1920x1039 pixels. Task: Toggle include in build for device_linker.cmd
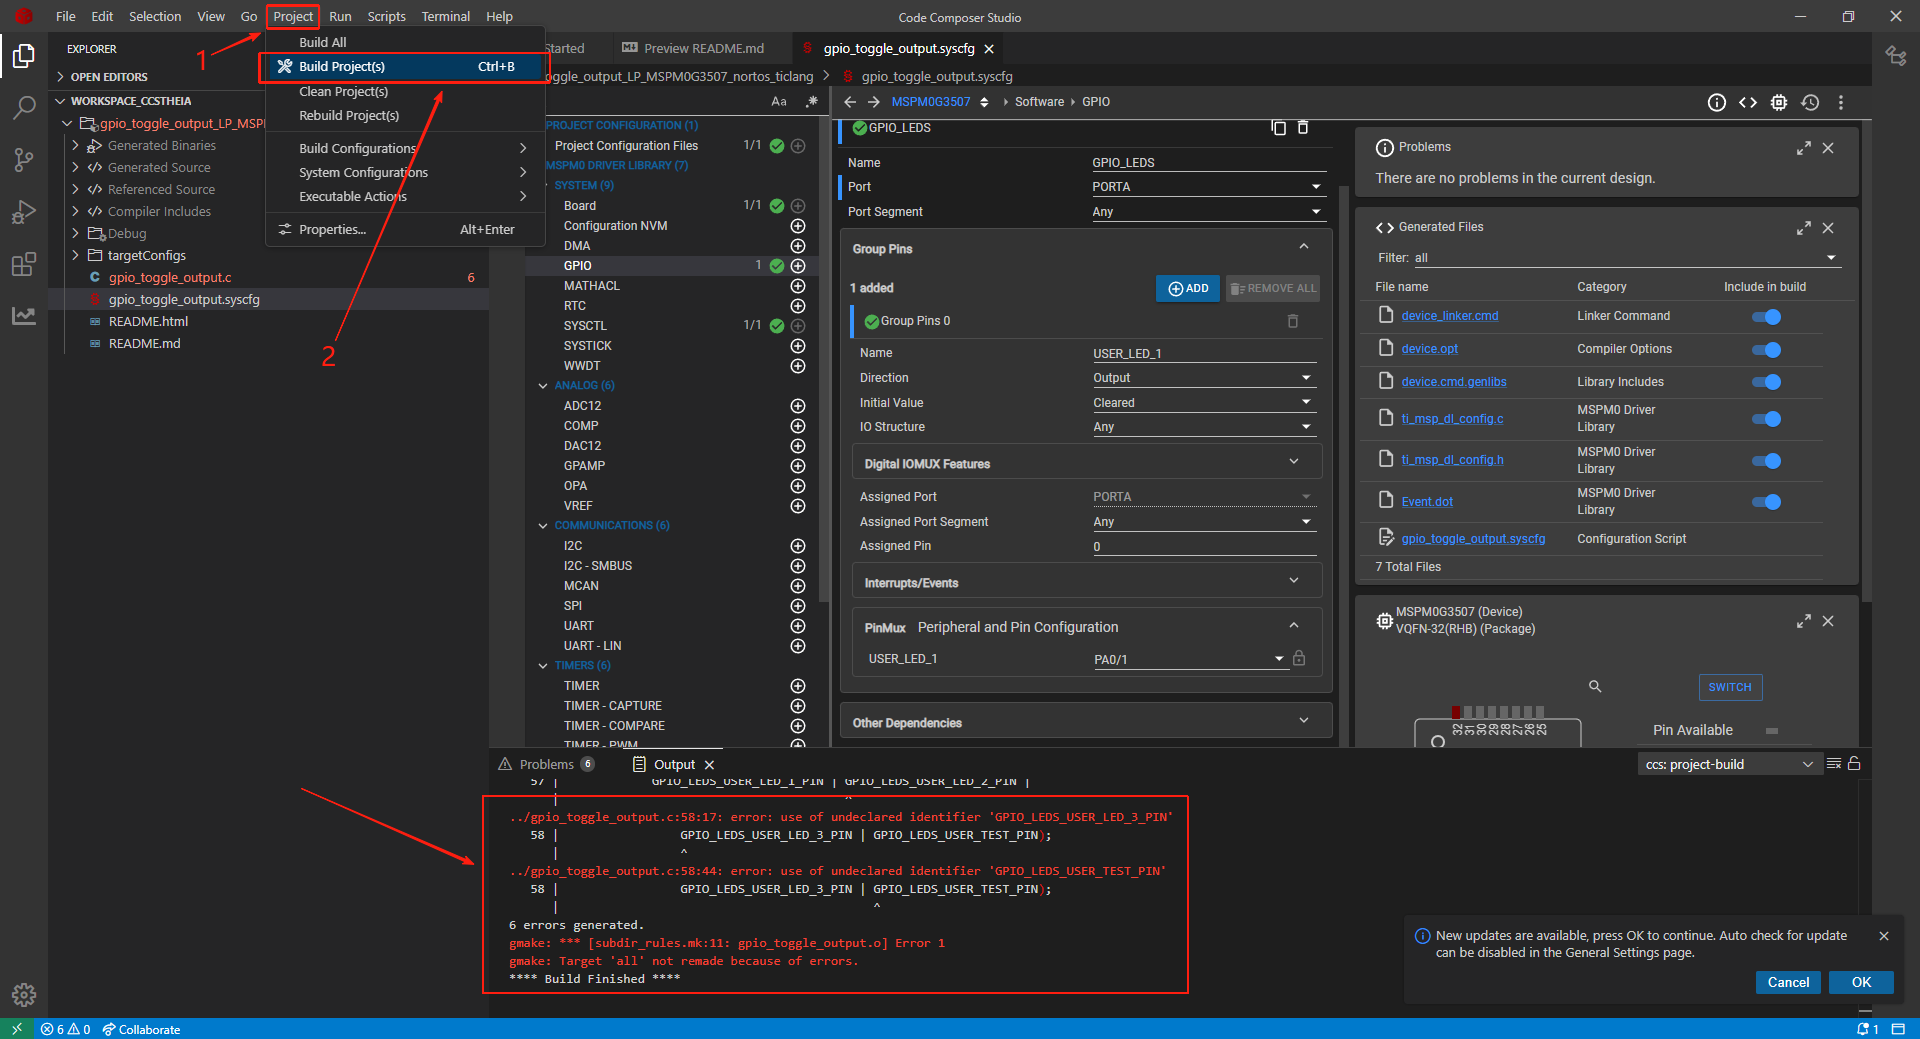coord(1767,317)
